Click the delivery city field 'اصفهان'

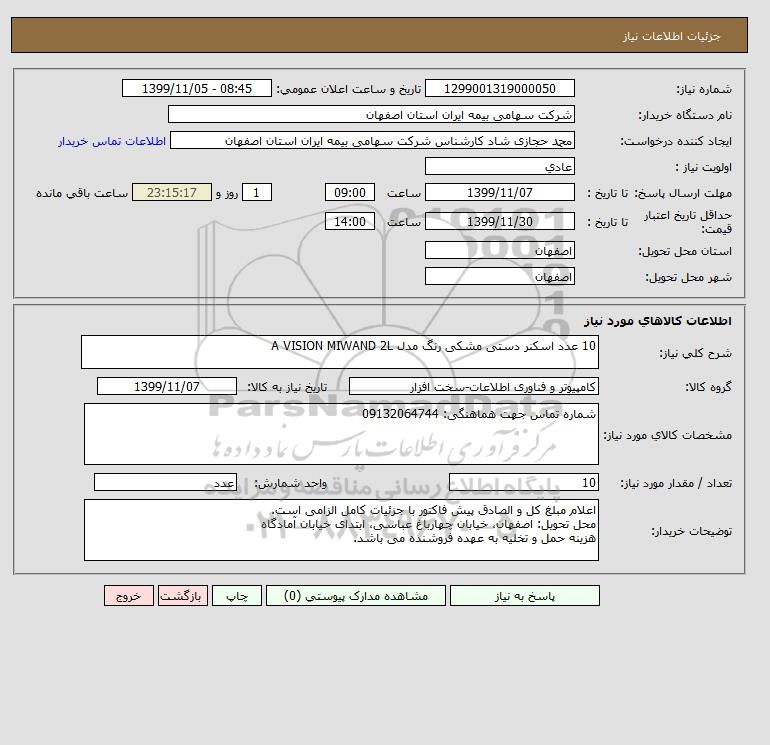tap(499, 276)
